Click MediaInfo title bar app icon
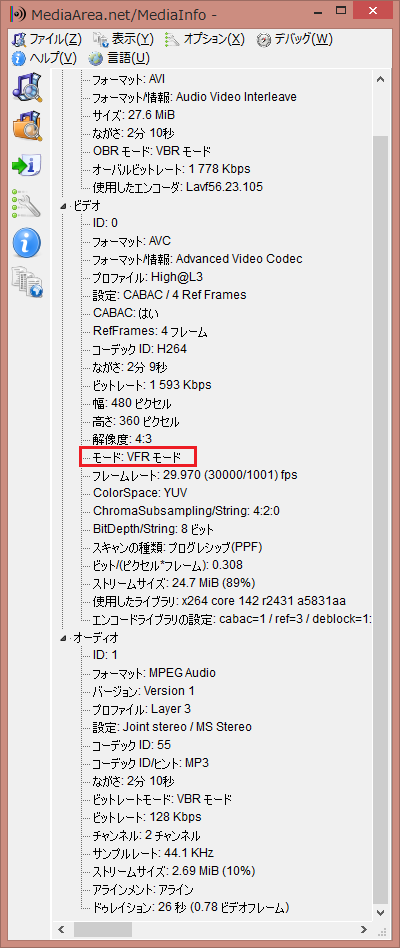Screen dimensions: 400x948 click(18, 13)
